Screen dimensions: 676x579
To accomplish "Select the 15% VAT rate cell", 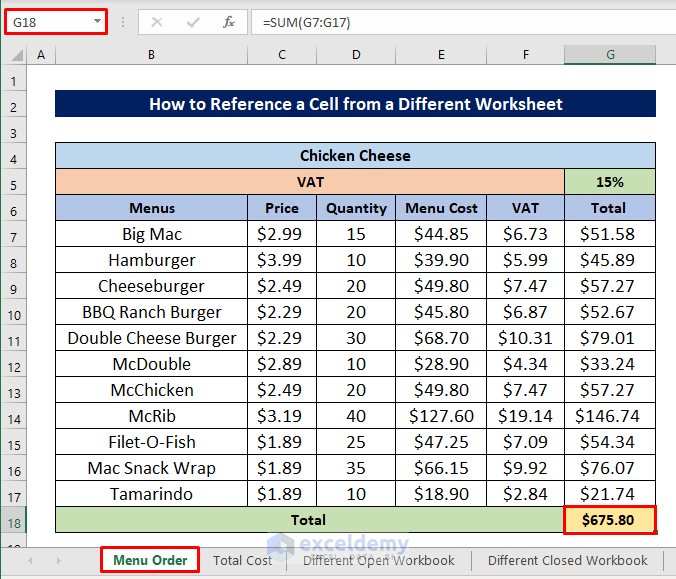I will coord(610,182).
